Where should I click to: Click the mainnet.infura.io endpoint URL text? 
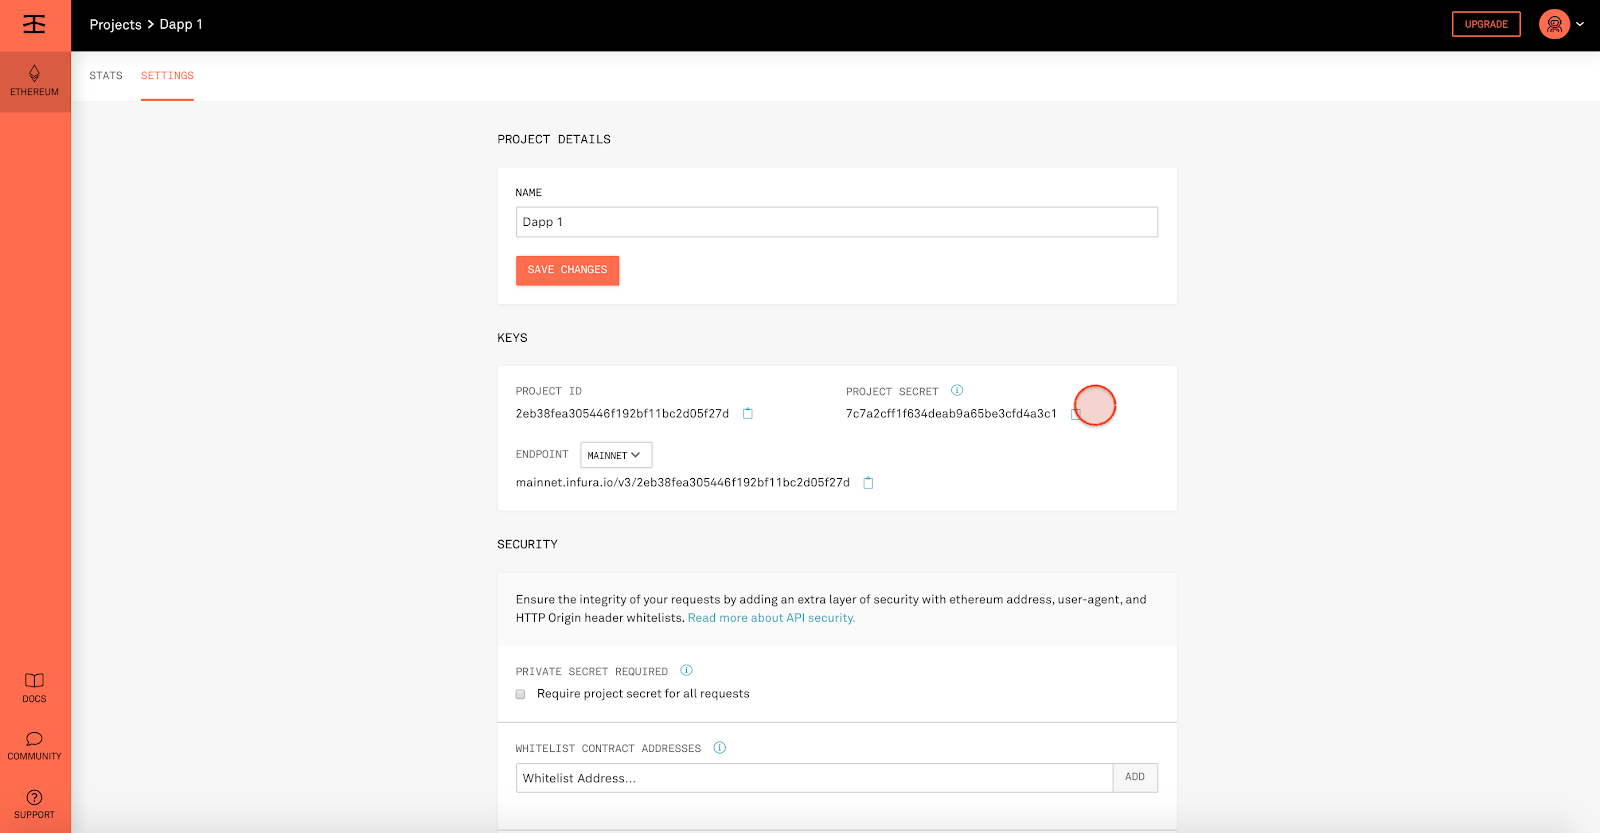click(x=683, y=483)
